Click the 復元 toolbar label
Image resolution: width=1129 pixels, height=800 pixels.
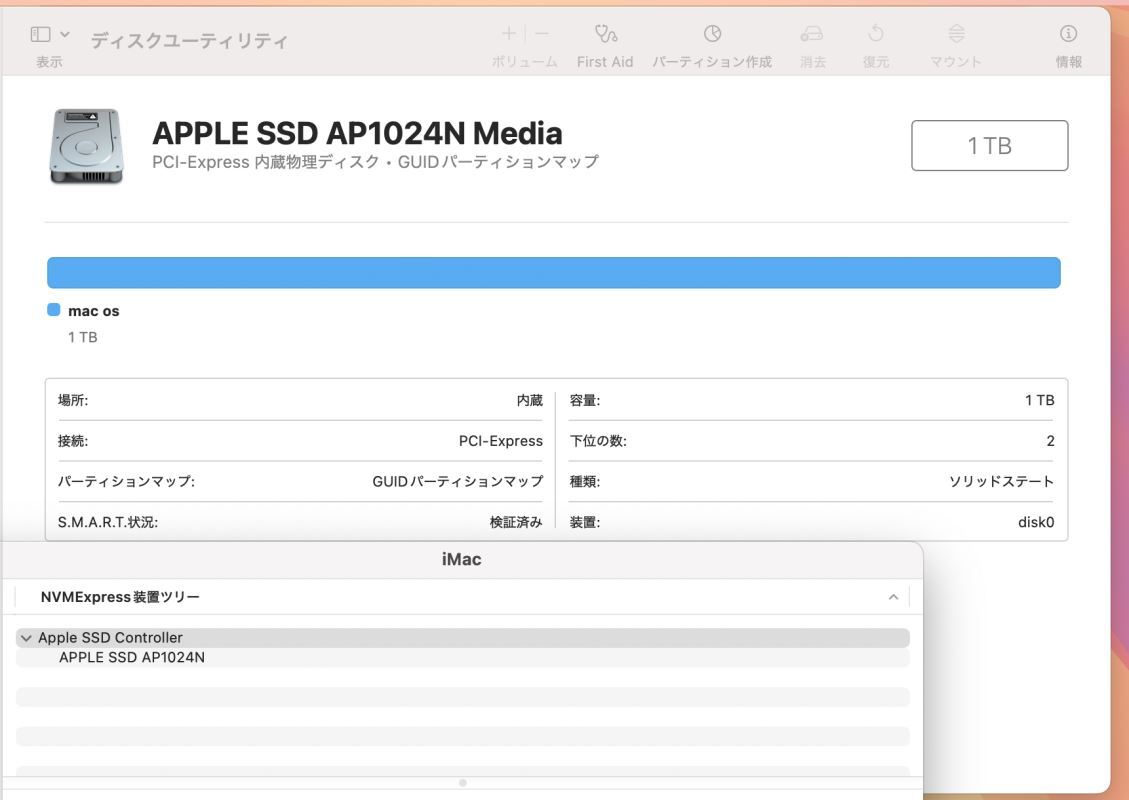point(876,62)
